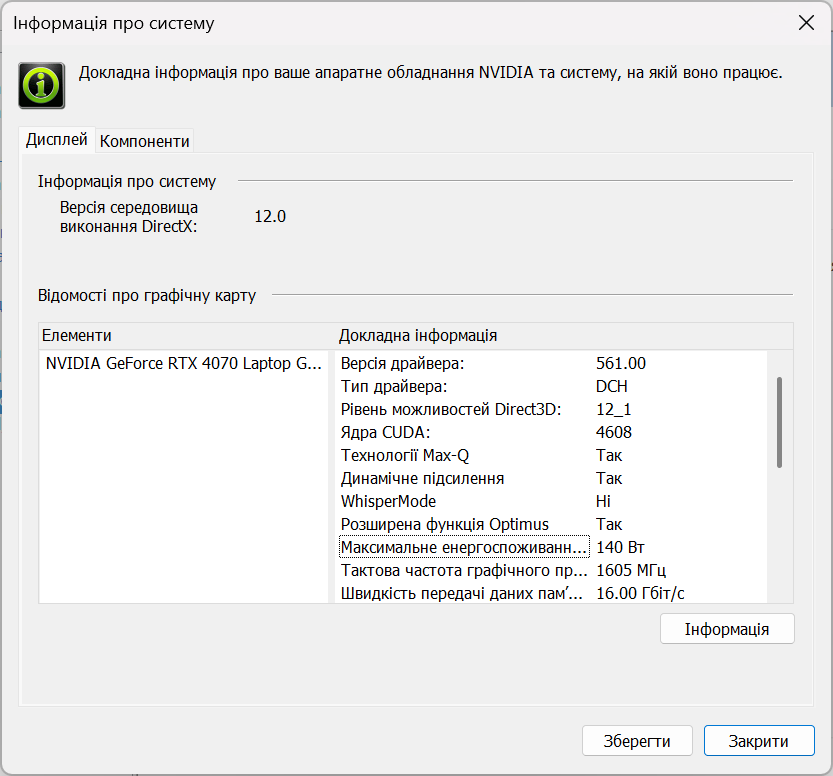This screenshot has width=833, height=776.
Task: Select the Версія драйвера row
Action: (x=553, y=363)
